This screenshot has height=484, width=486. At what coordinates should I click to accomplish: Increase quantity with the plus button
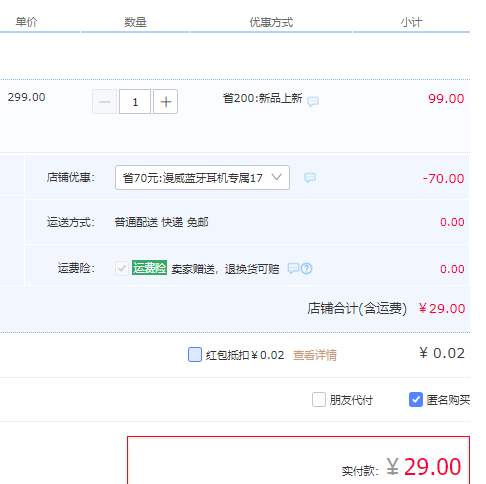[165, 102]
